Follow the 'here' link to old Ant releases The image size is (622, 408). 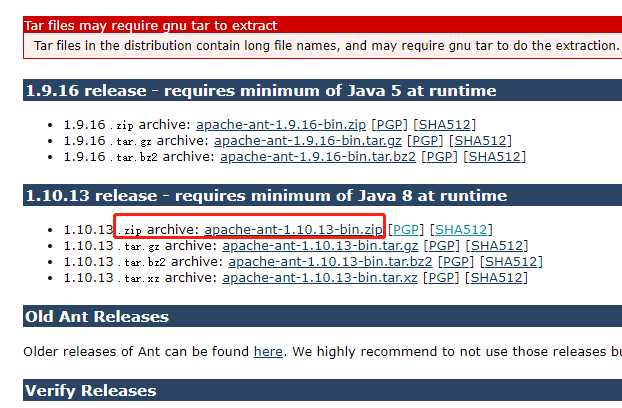click(268, 352)
